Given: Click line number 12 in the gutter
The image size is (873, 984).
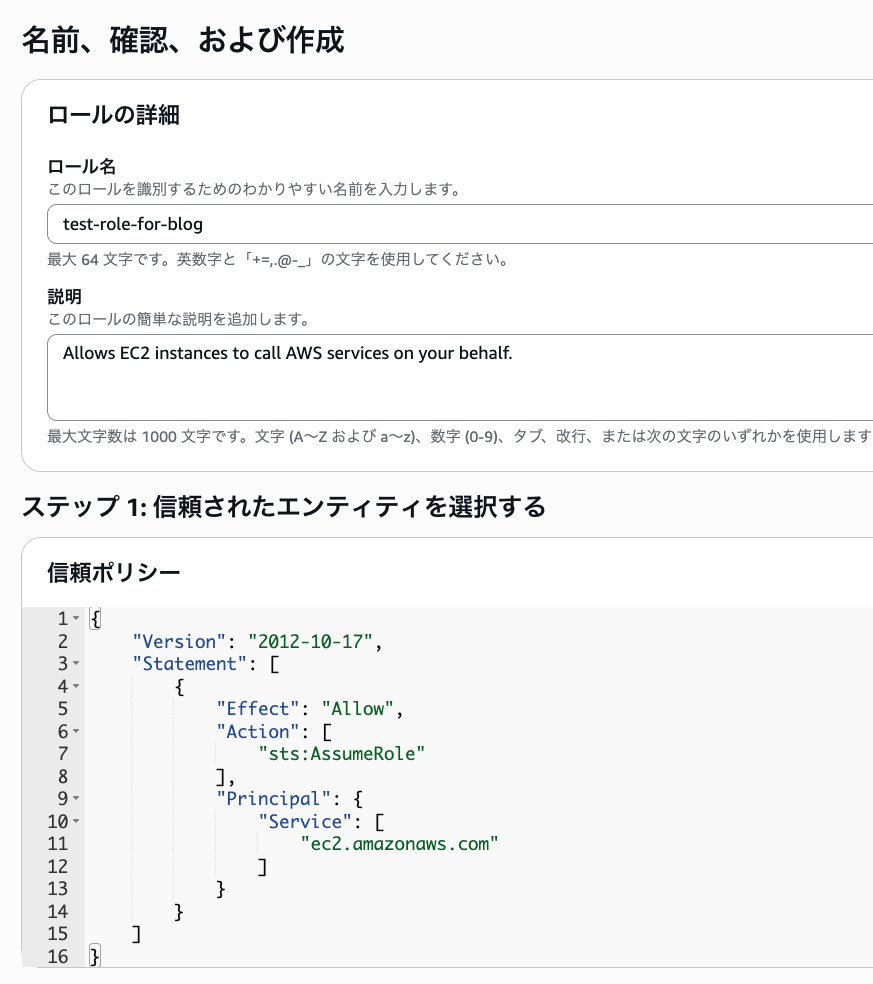Looking at the screenshot, I should (58, 867).
